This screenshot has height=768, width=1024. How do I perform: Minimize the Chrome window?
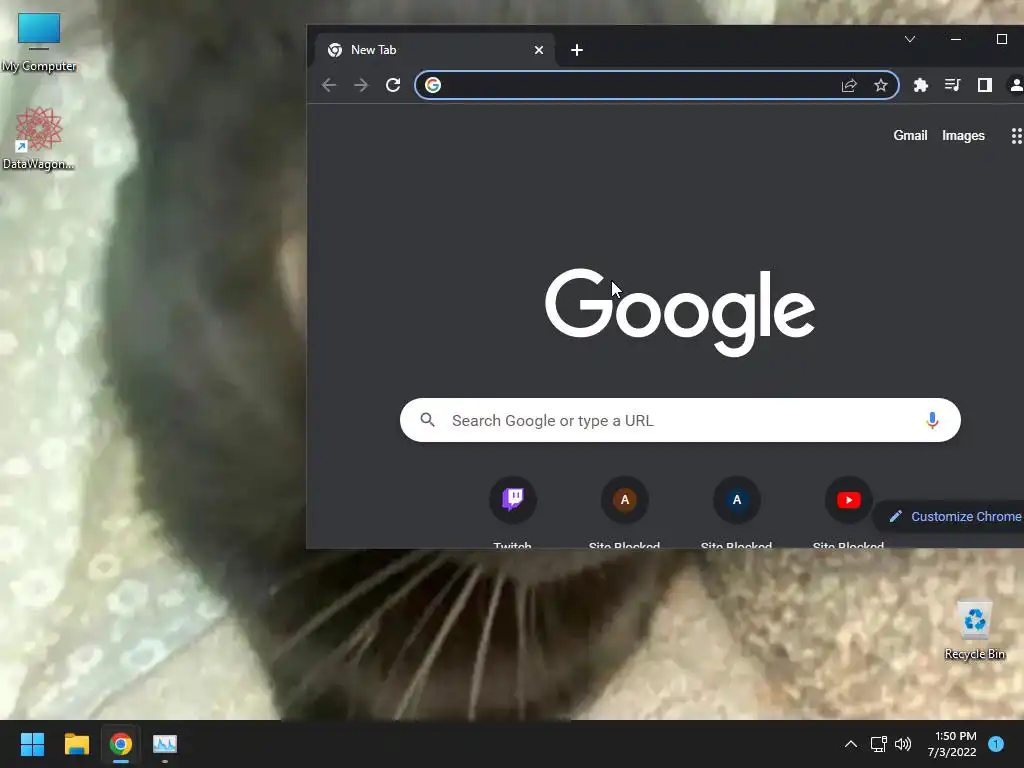pyautogui.click(x=956, y=39)
